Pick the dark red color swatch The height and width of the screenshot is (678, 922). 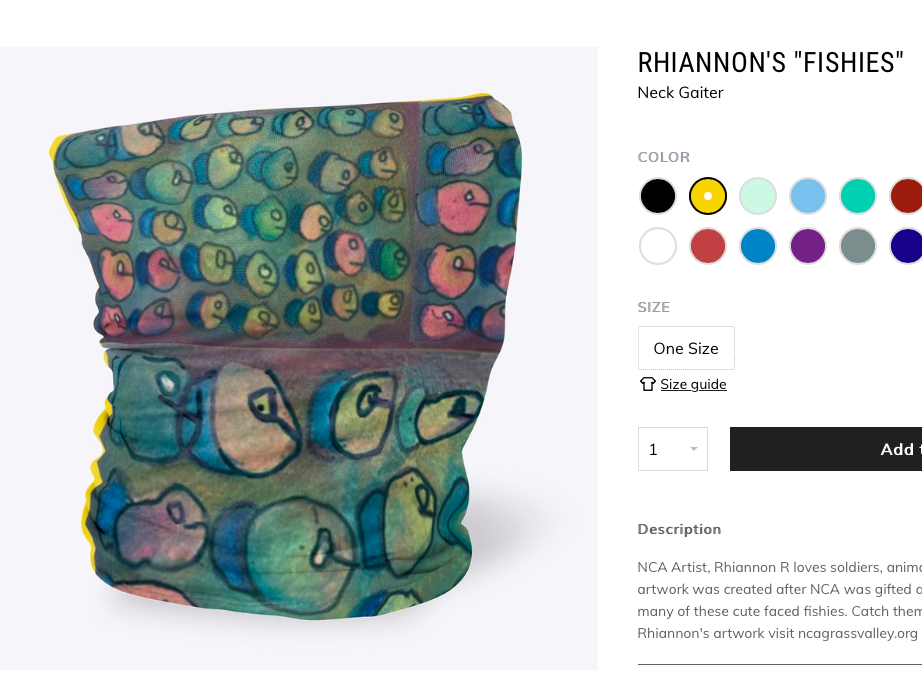[x=906, y=196]
